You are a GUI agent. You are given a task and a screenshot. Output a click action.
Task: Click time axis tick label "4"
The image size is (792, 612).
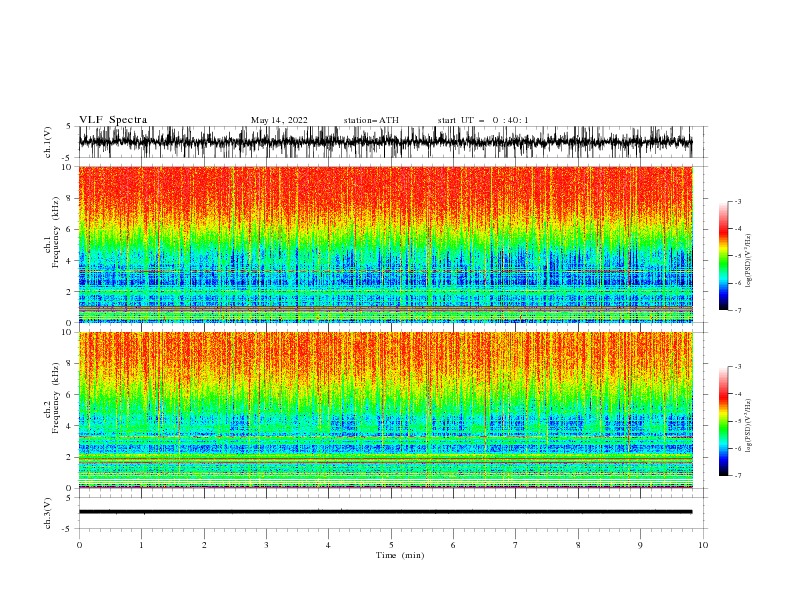pos(328,545)
